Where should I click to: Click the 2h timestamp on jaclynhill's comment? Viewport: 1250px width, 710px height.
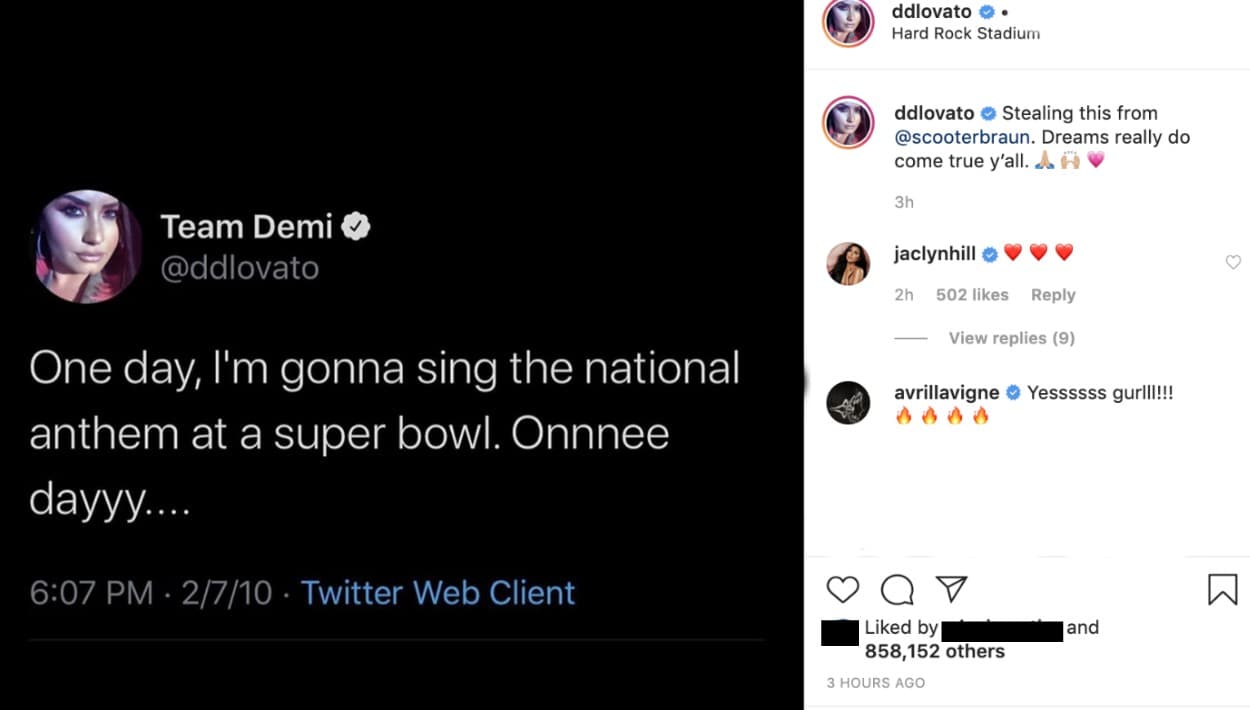point(904,294)
